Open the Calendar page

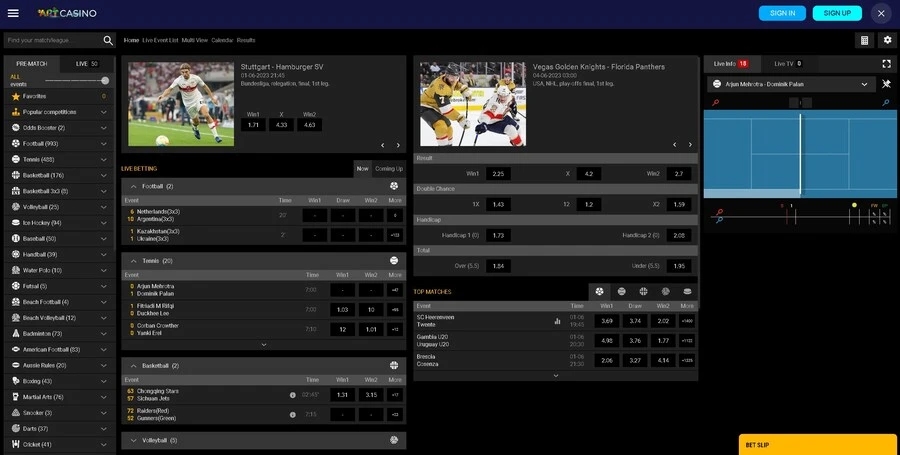222,40
